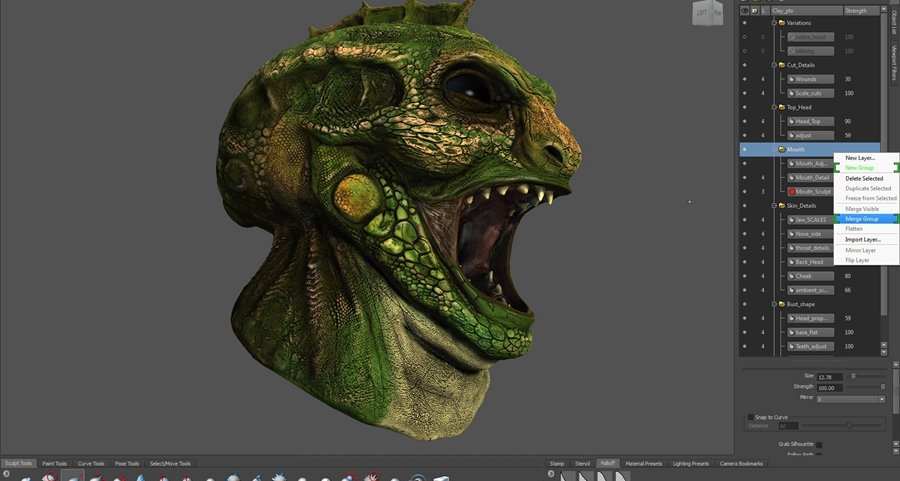This screenshot has width=900, height=481.
Task: Click the red record icon on Mouth_Sculpt
Action: click(x=792, y=192)
